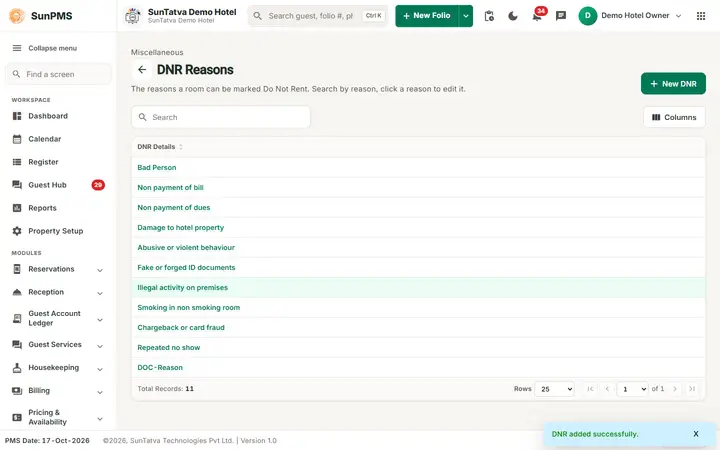Open notifications bell with 34 badge
This screenshot has height=450, width=720.
[x=537, y=16]
